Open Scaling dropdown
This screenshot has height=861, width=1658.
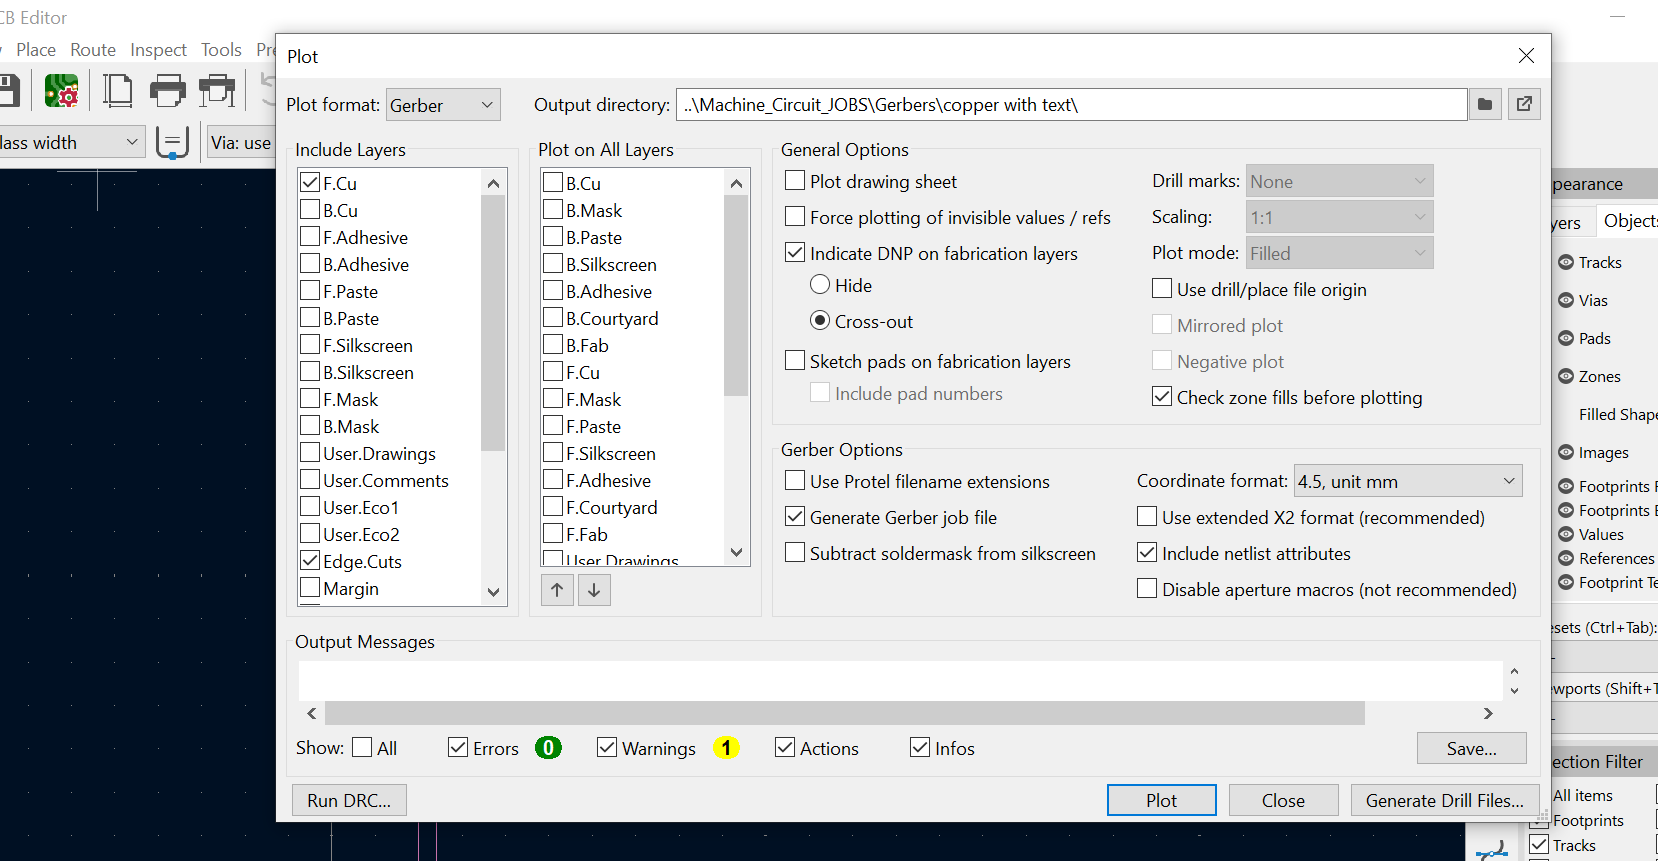pos(1339,217)
